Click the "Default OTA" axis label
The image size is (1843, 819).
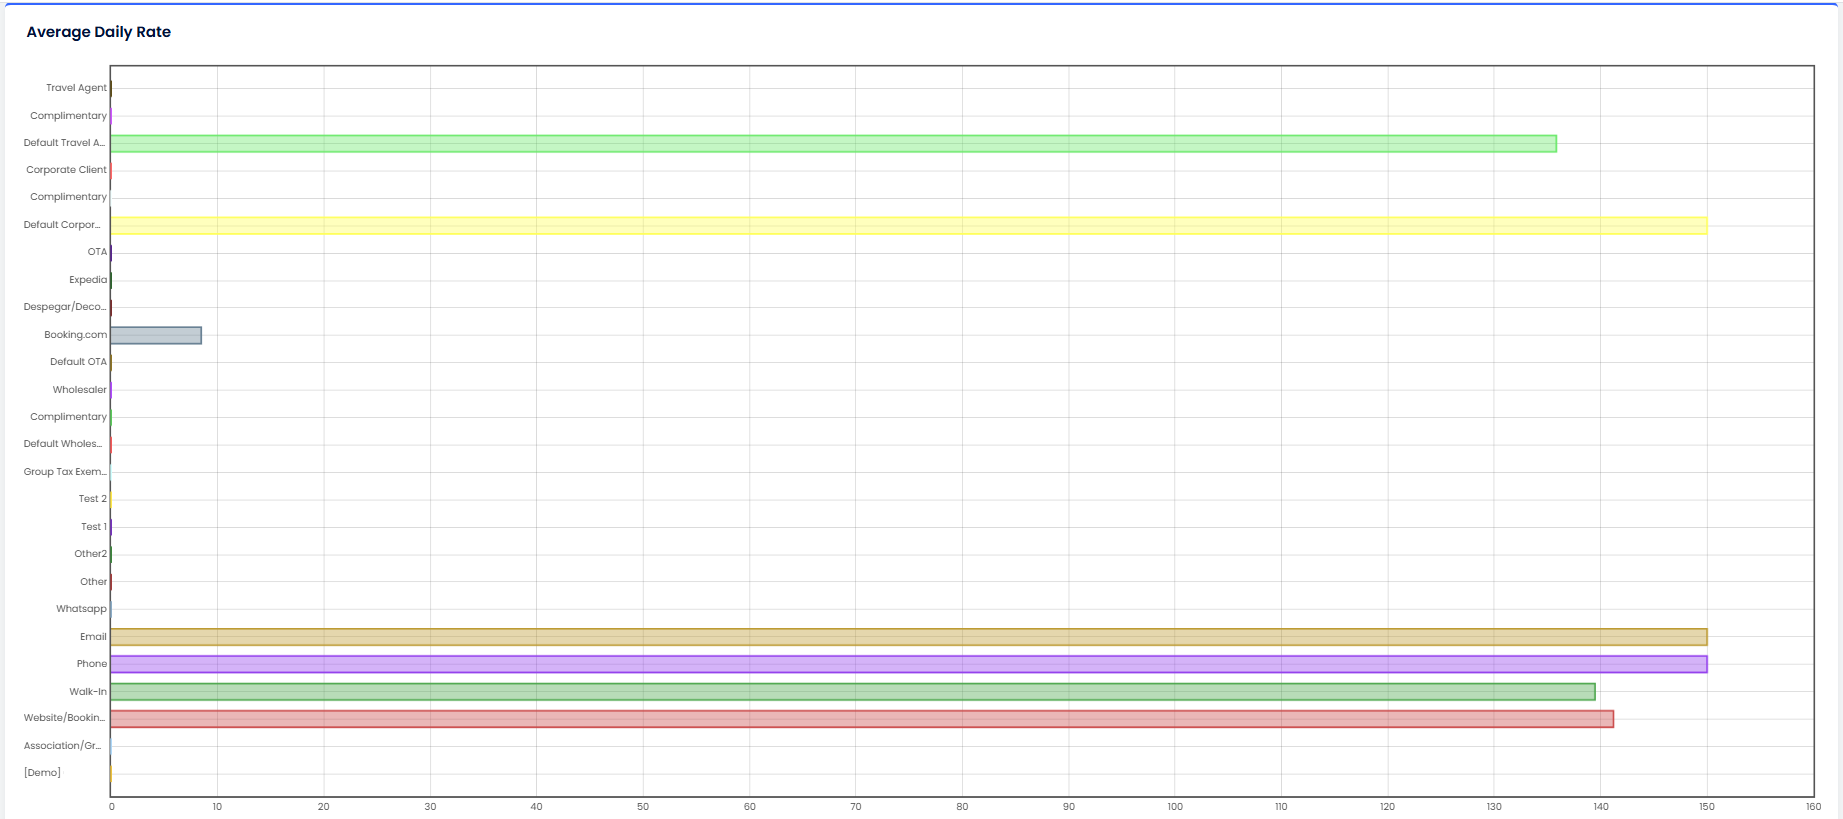78,362
